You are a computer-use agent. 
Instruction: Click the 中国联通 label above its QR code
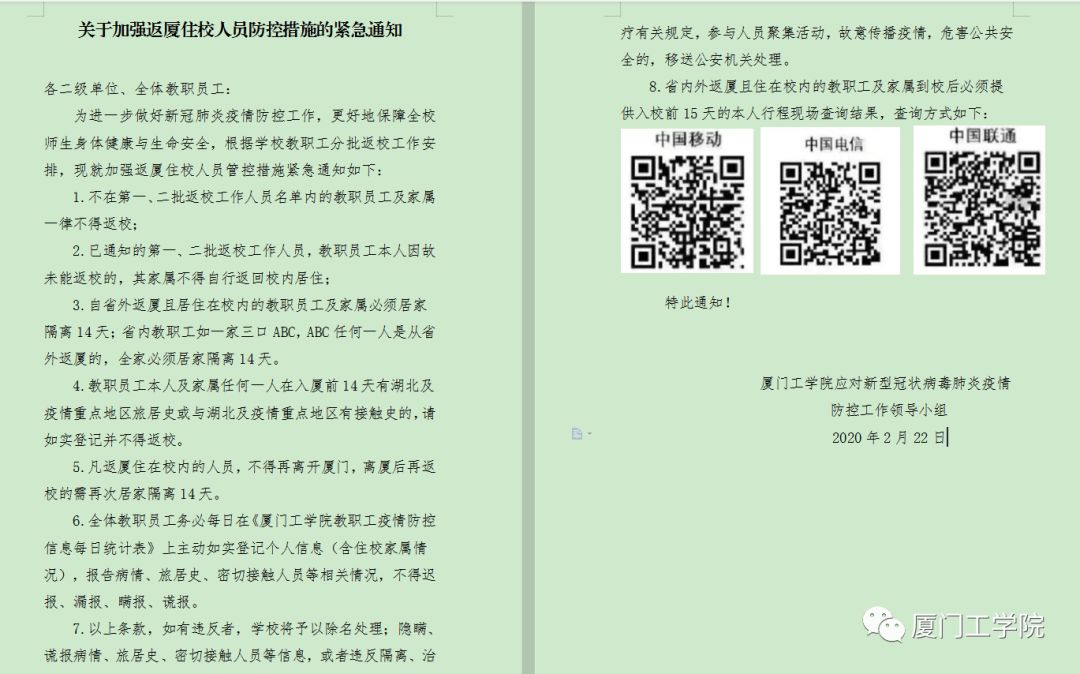[x=981, y=135]
